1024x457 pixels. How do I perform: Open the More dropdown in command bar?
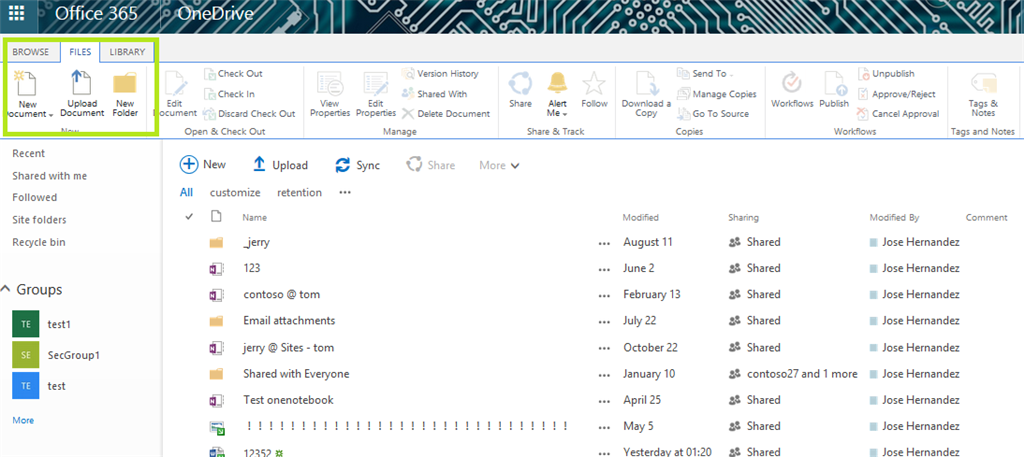click(x=500, y=166)
